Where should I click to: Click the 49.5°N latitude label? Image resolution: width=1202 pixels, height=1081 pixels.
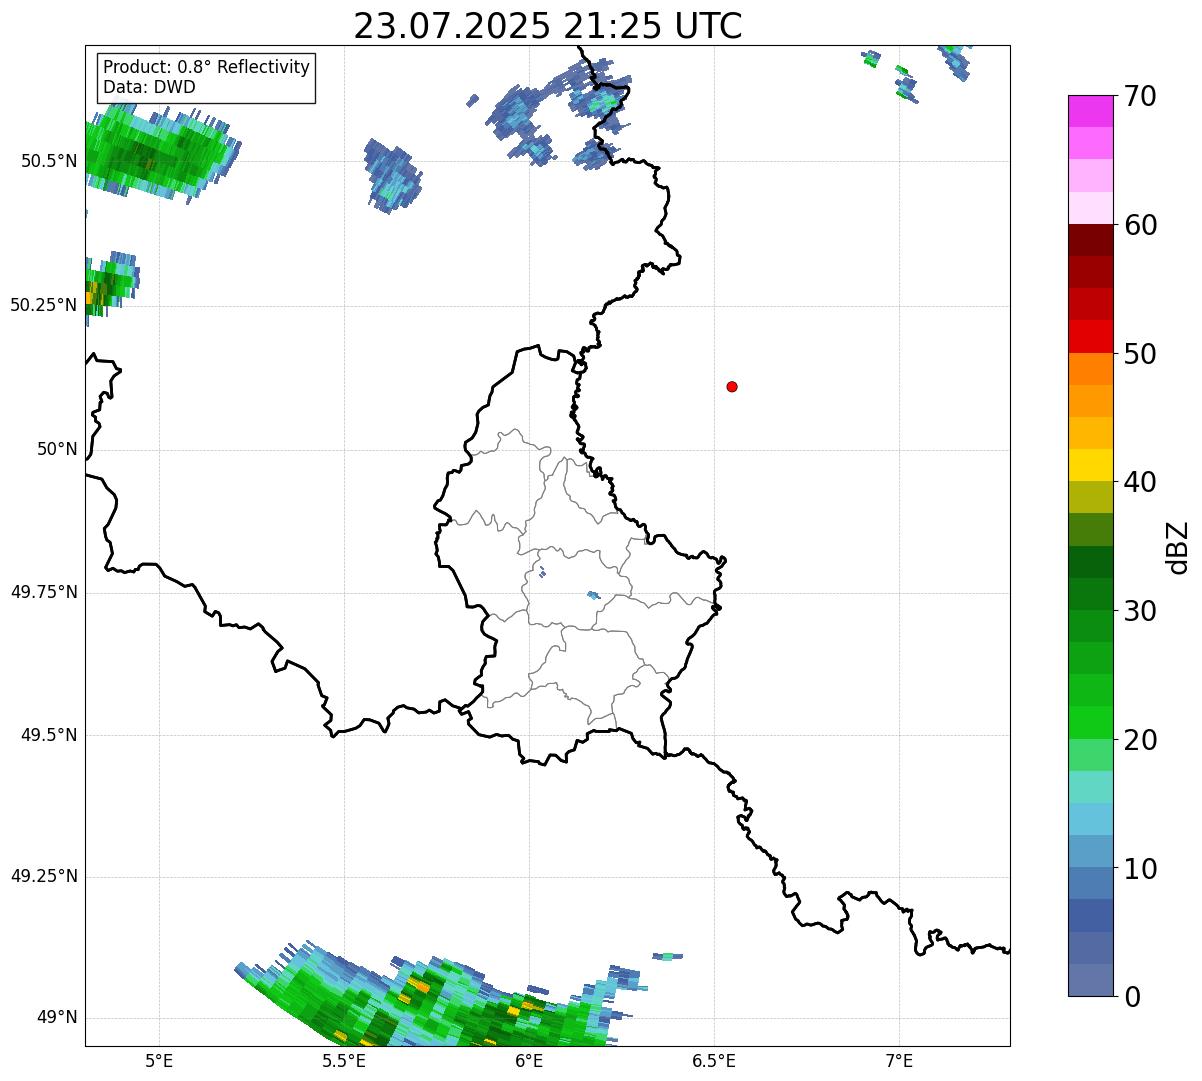pyautogui.click(x=49, y=735)
